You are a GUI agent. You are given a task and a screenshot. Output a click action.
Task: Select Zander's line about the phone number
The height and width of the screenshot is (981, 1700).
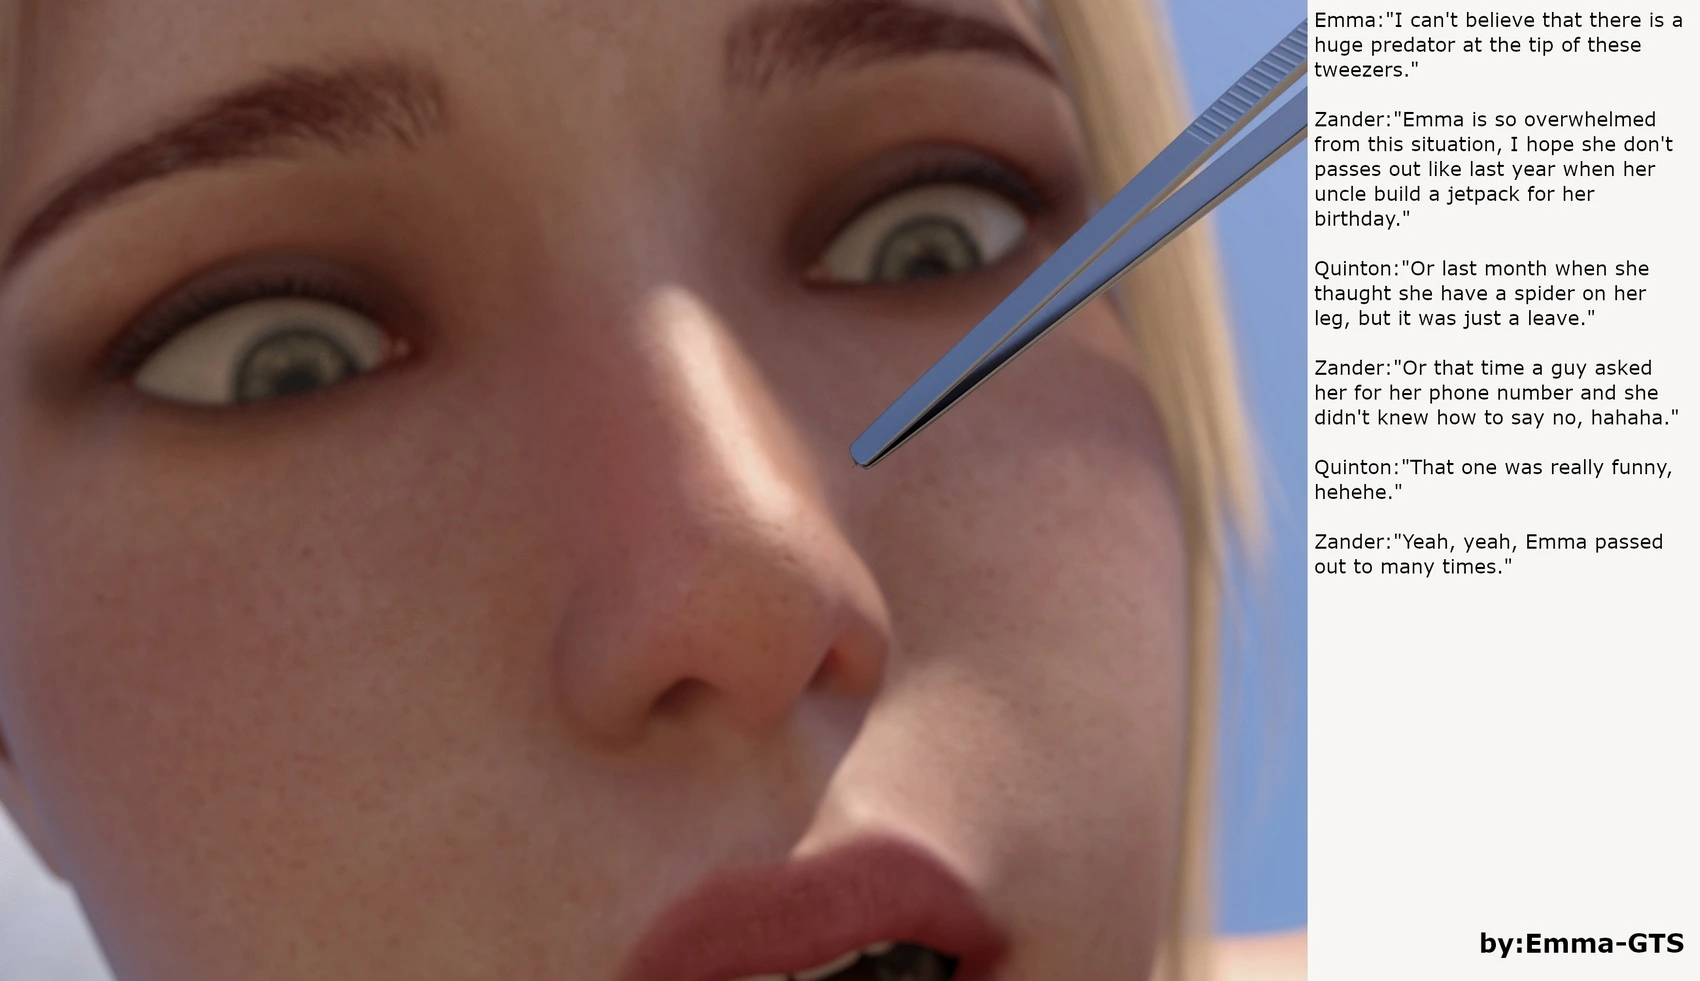pyautogui.click(x=1495, y=393)
